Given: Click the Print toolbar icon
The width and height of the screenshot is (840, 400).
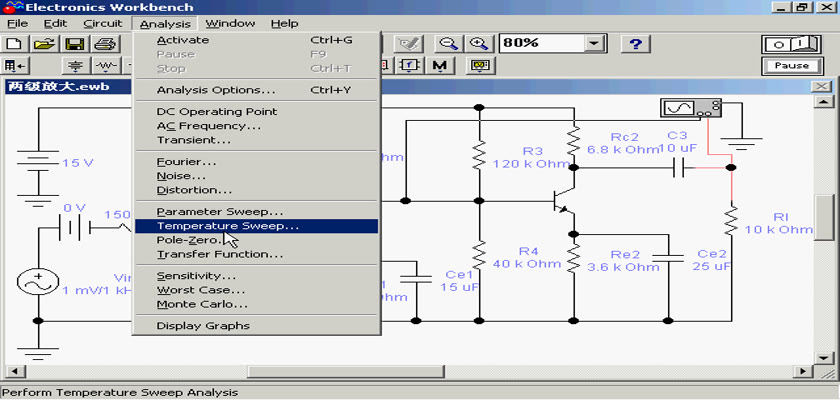Looking at the screenshot, I should coord(106,44).
